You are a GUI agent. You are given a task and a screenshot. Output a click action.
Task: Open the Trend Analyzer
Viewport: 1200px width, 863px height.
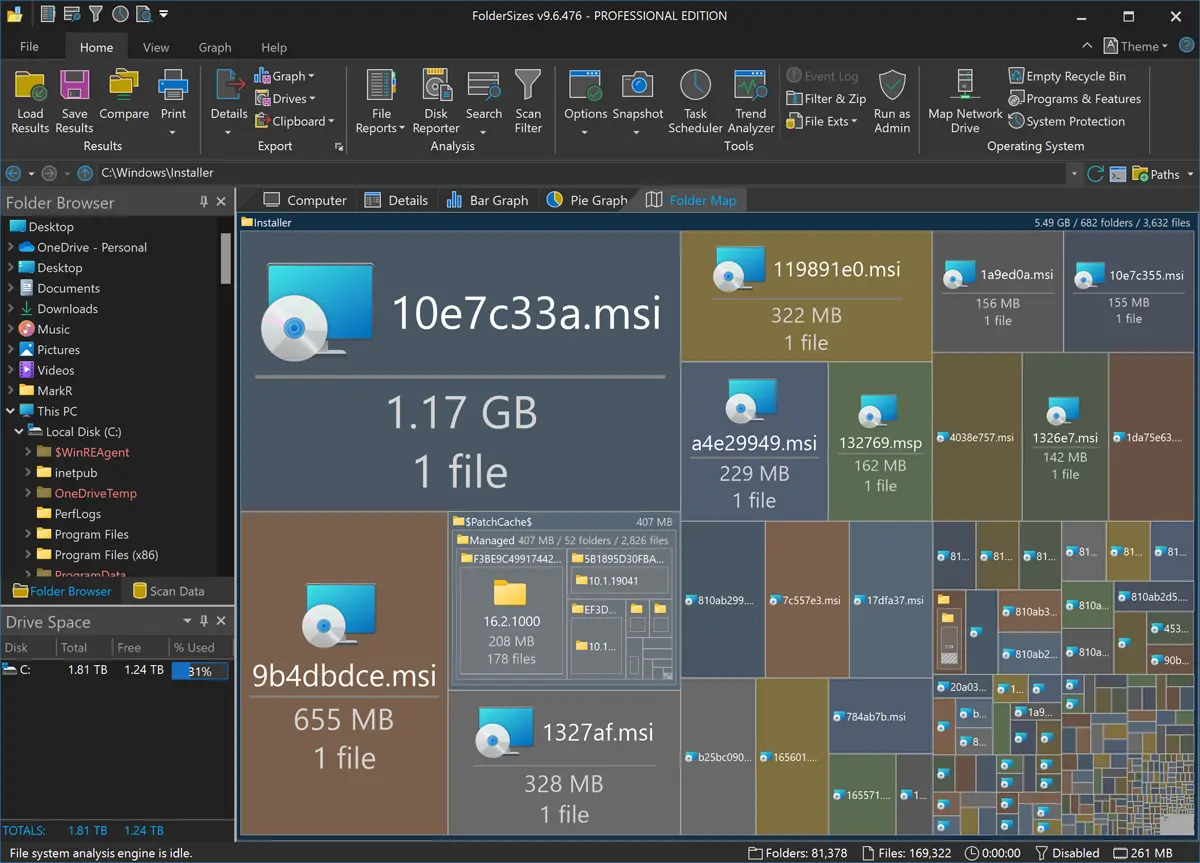pyautogui.click(x=750, y=101)
